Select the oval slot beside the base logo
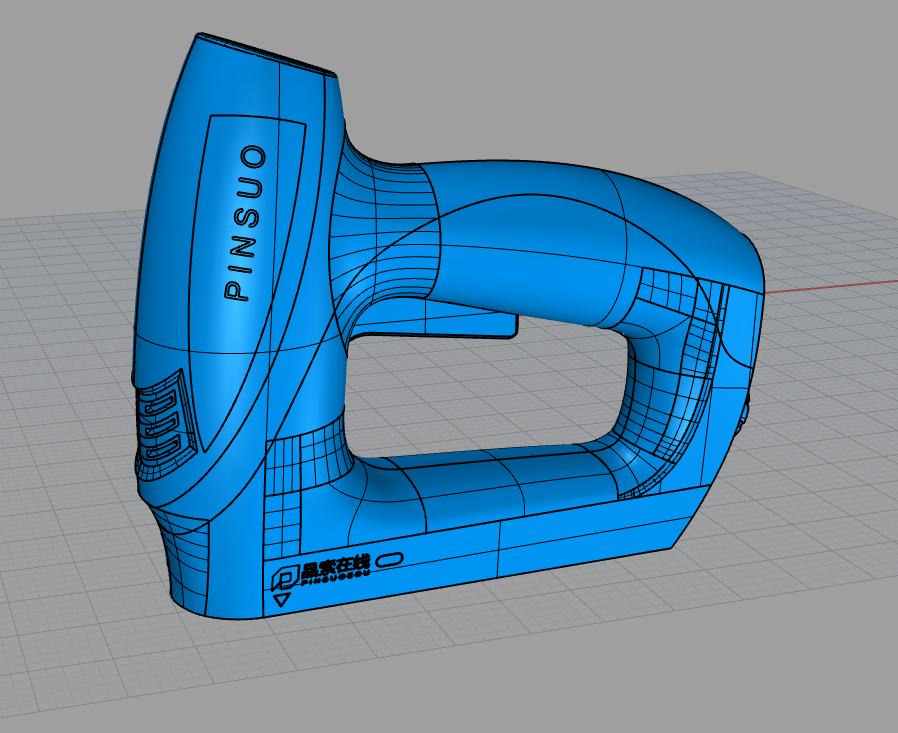898x733 pixels. tap(389, 558)
